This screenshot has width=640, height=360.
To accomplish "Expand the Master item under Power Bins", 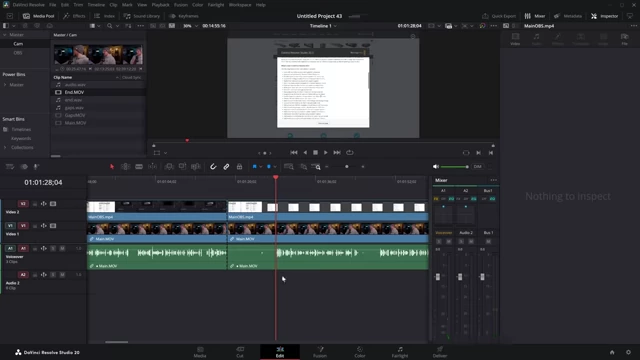I will coord(5,85).
